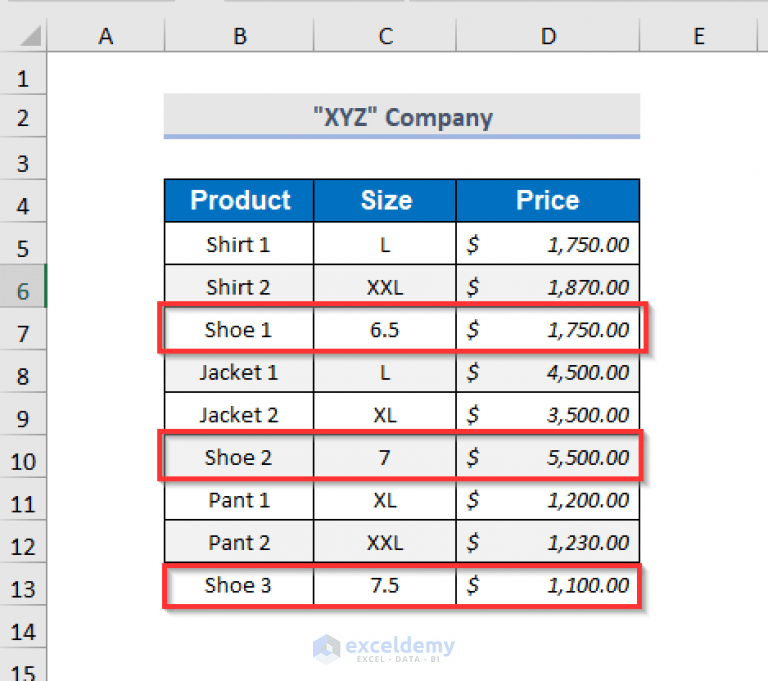Image resolution: width=768 pixels, height=681 pixels.
Task: Click the Product header cell
Action: point(239,200)
